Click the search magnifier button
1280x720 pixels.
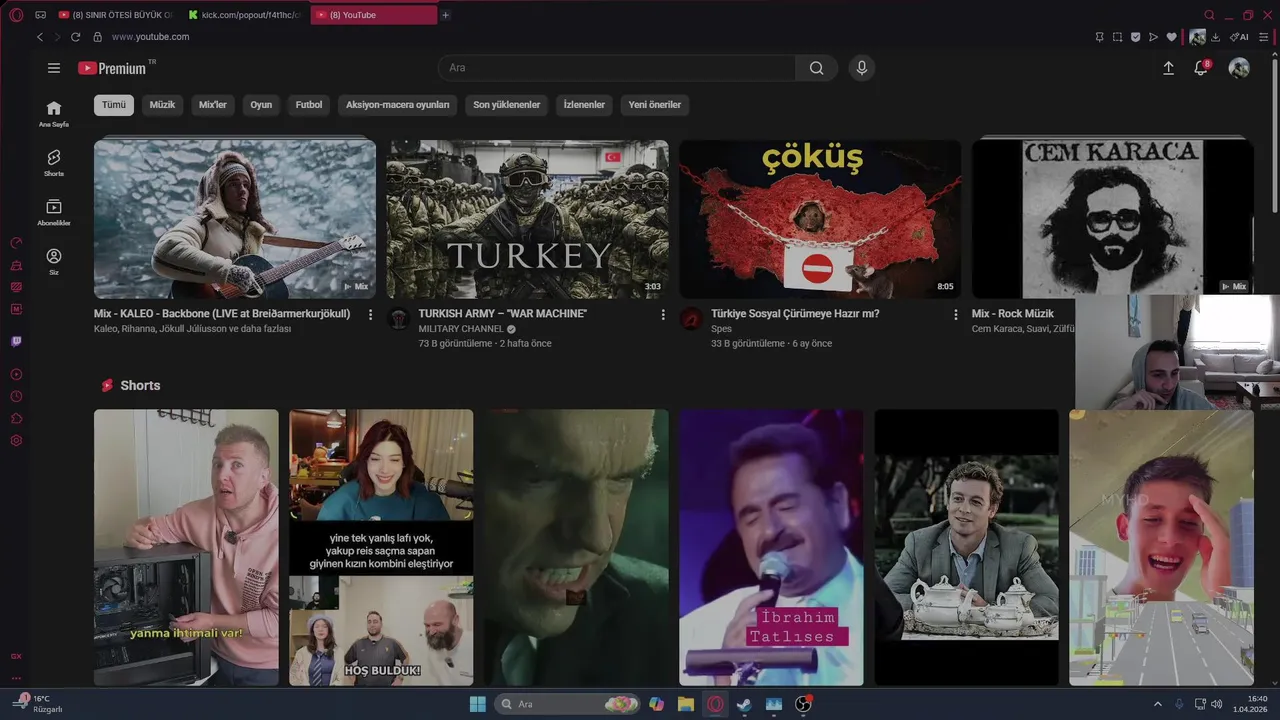click(x=817, y=68)
